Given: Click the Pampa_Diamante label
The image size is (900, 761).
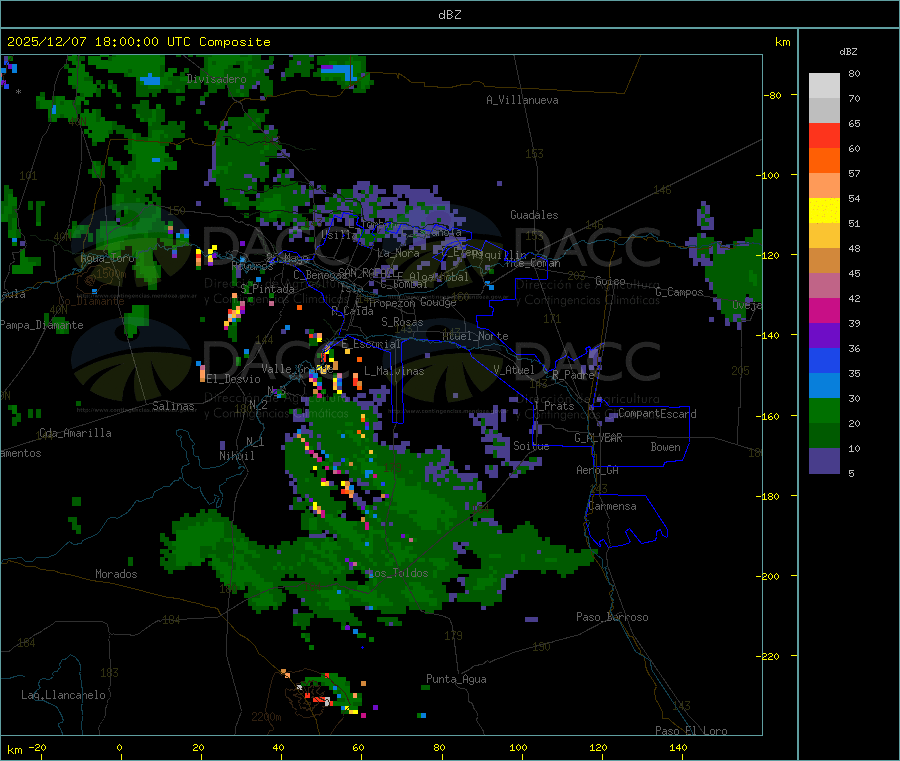Looking at the screenshot, I should click(x=42, y=325).
